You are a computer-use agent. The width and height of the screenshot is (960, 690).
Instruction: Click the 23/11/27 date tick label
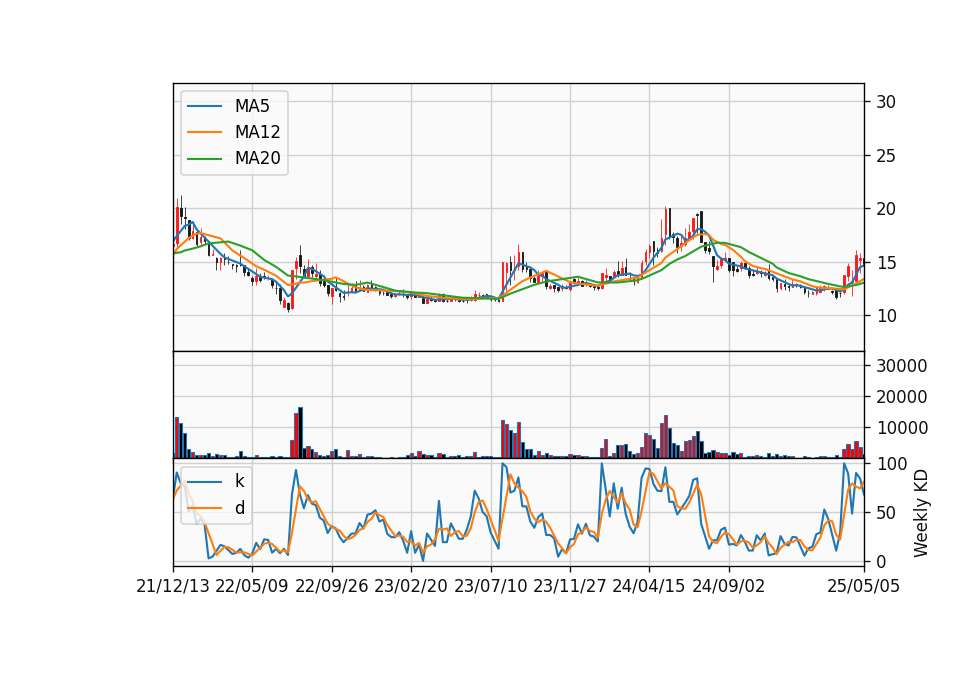569,586
